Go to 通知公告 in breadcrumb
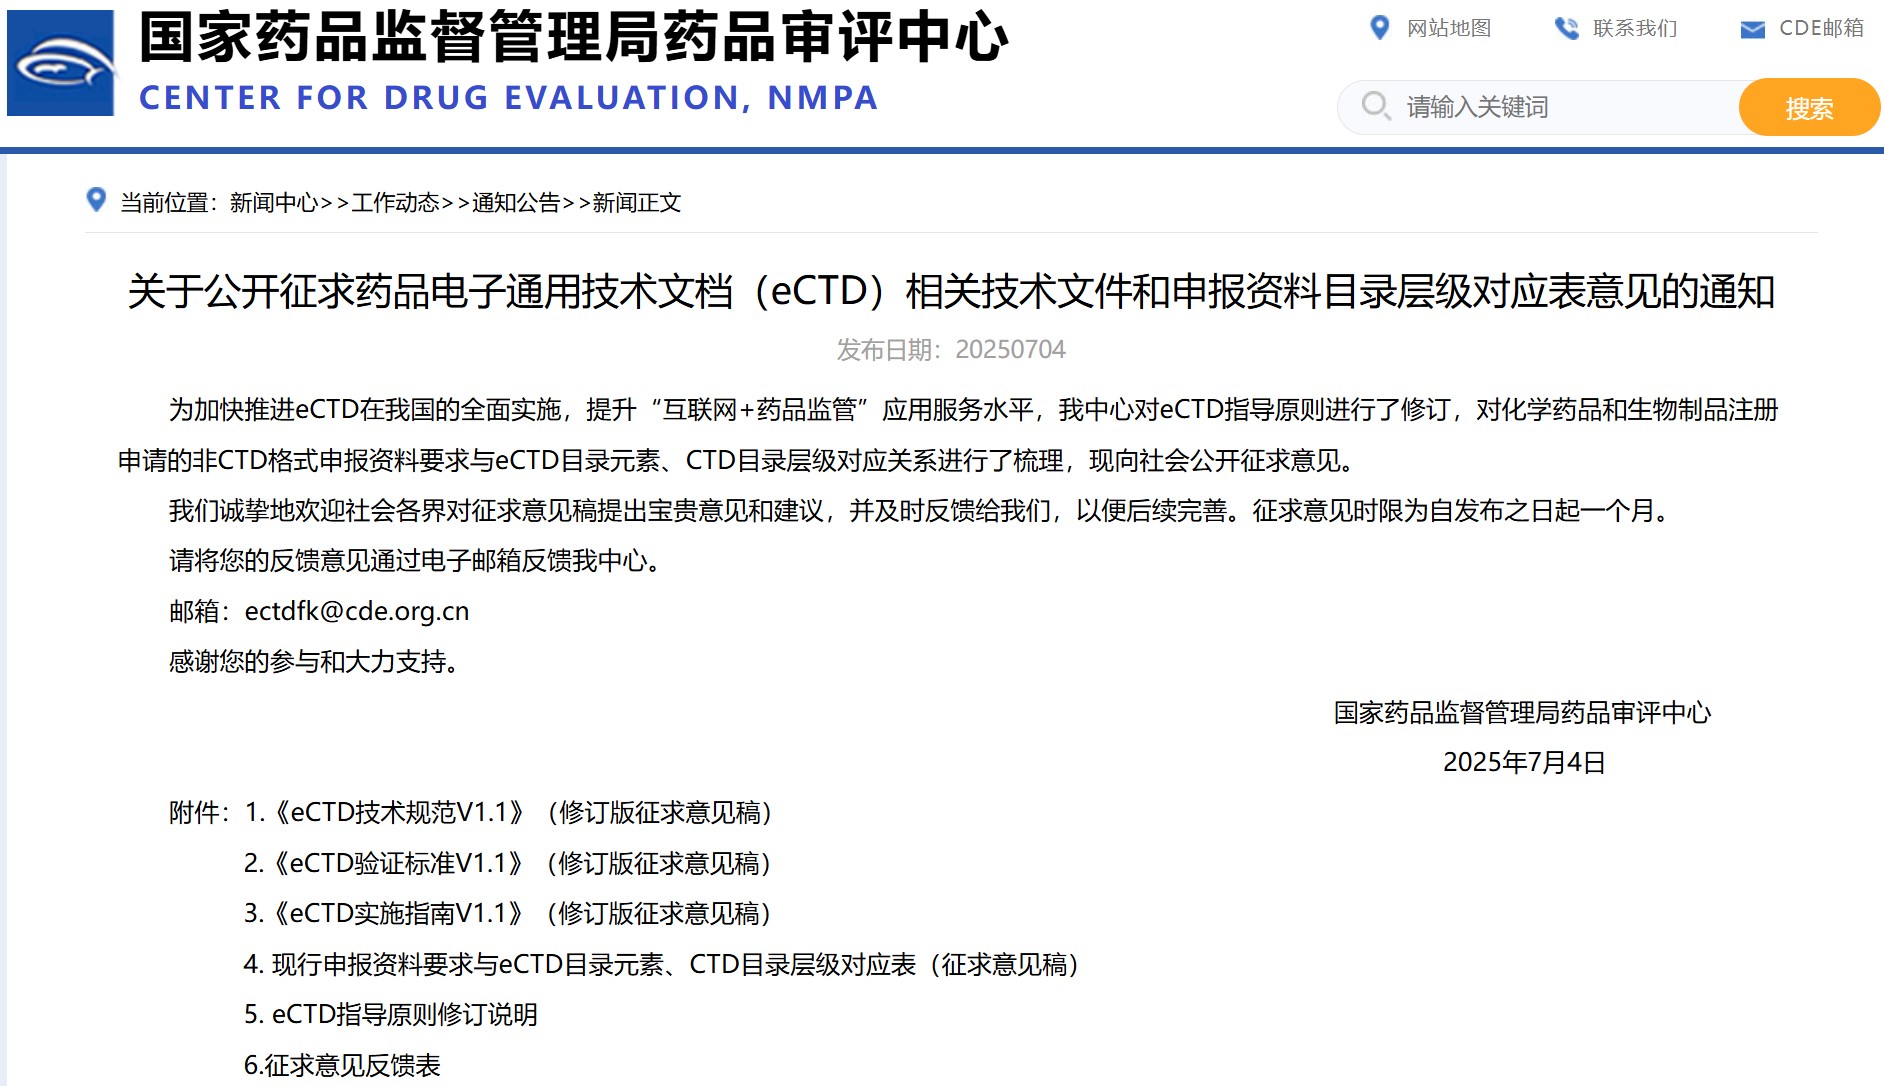 [x=516, y=203]
